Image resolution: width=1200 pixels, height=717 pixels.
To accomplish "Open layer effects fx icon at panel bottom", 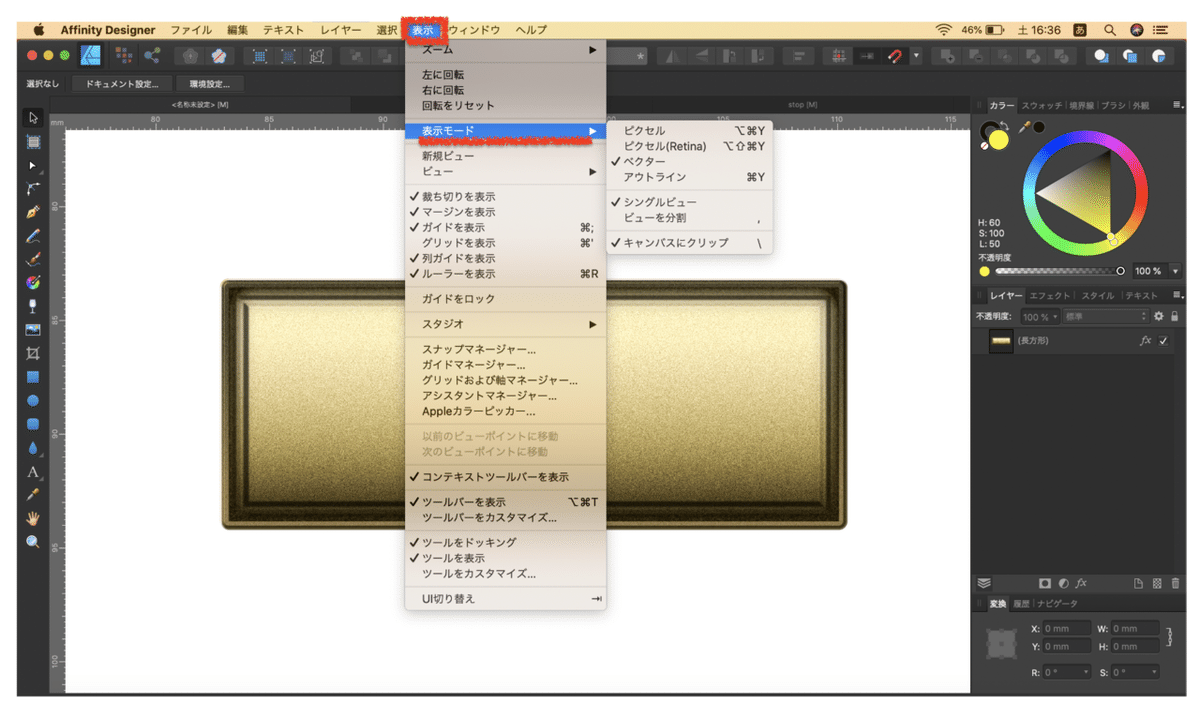I will (x=1081, y=582).
